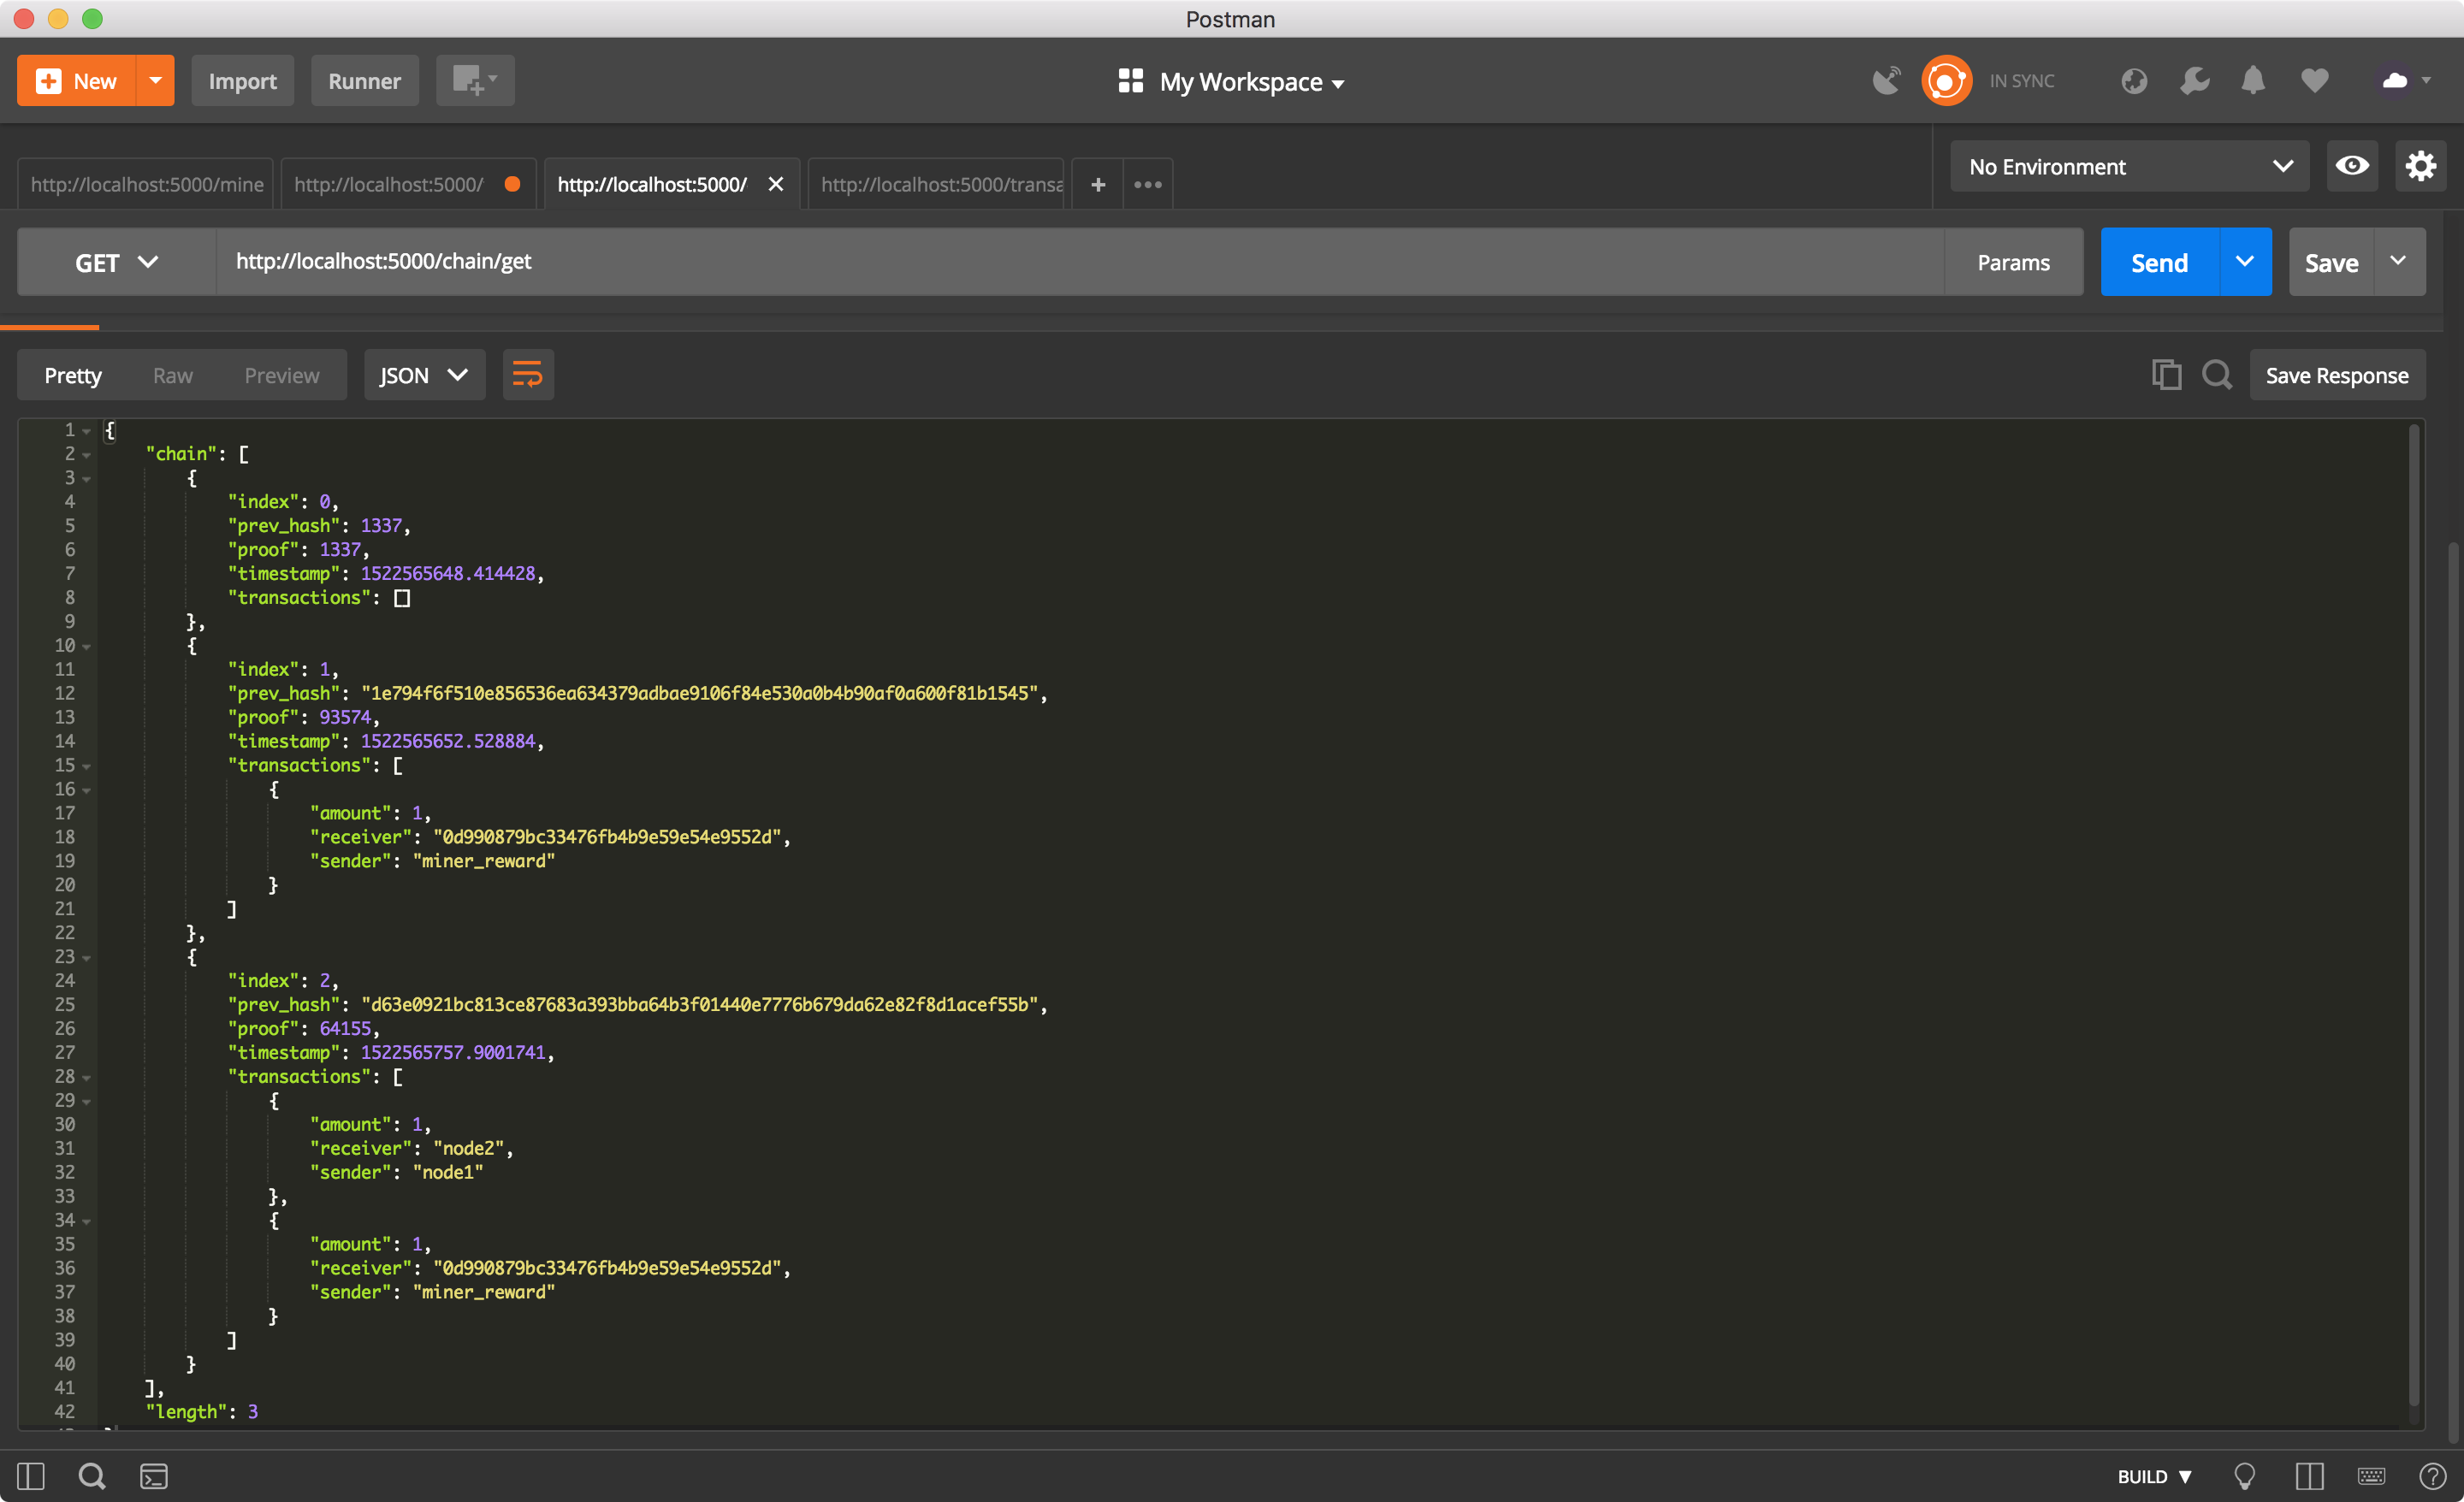Click the Save button

pos(2331,262)
